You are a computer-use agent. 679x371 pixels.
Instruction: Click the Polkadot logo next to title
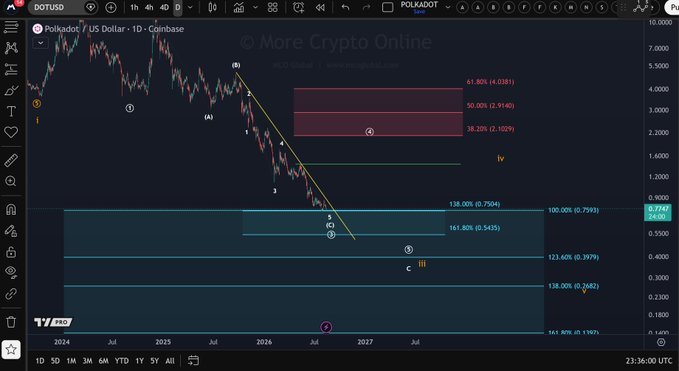point(38,29)
